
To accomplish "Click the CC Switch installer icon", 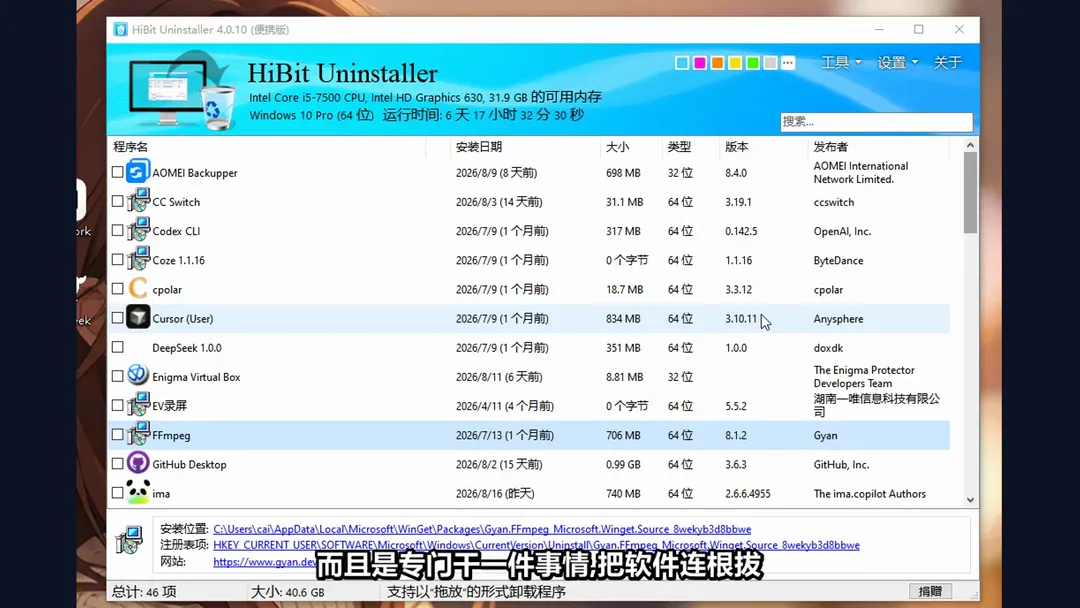I will [x=138, y=200].
